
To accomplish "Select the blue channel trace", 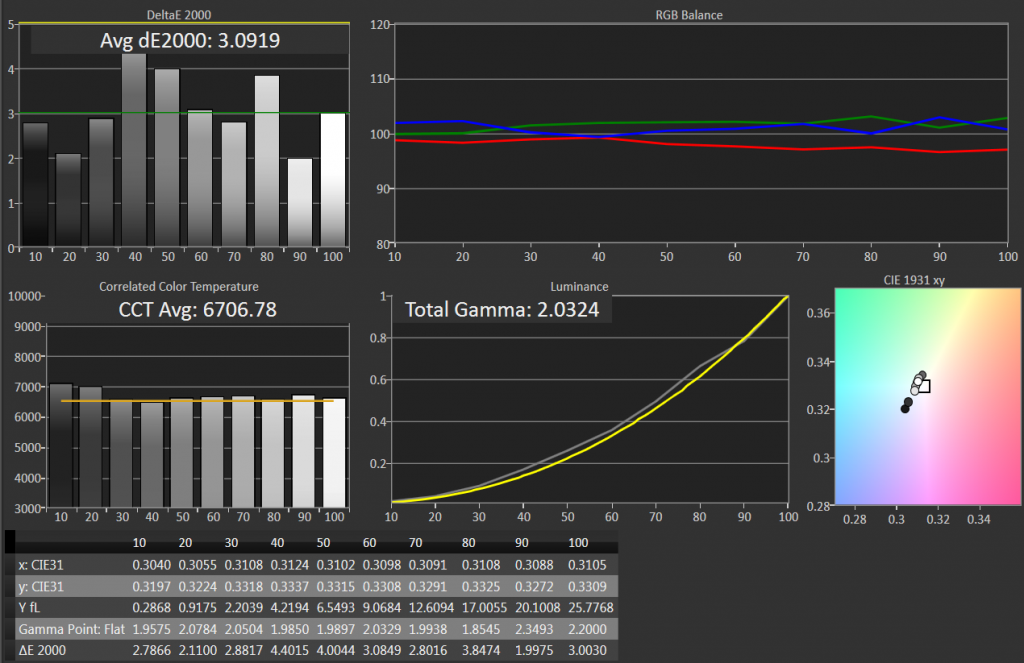I will coord(700,132).
